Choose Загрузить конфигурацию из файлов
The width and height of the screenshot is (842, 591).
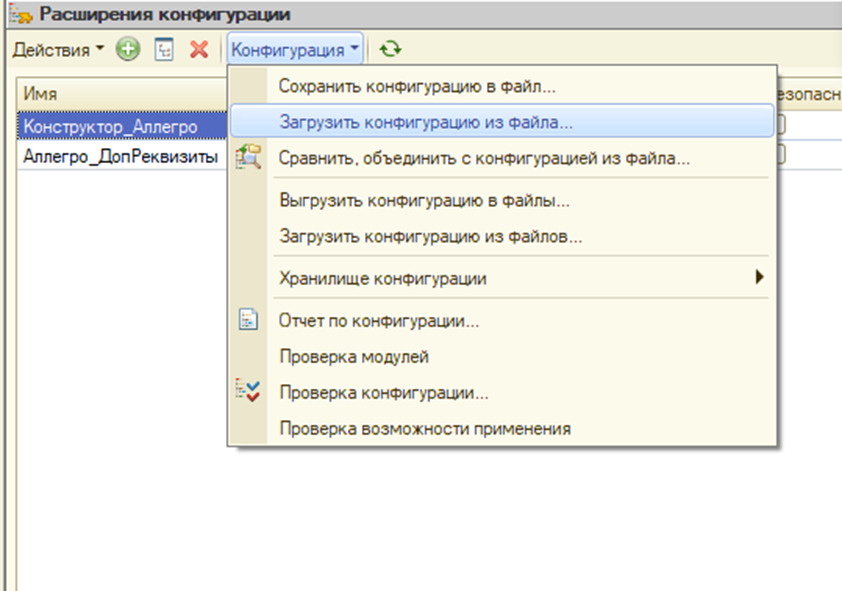point(502,236)
